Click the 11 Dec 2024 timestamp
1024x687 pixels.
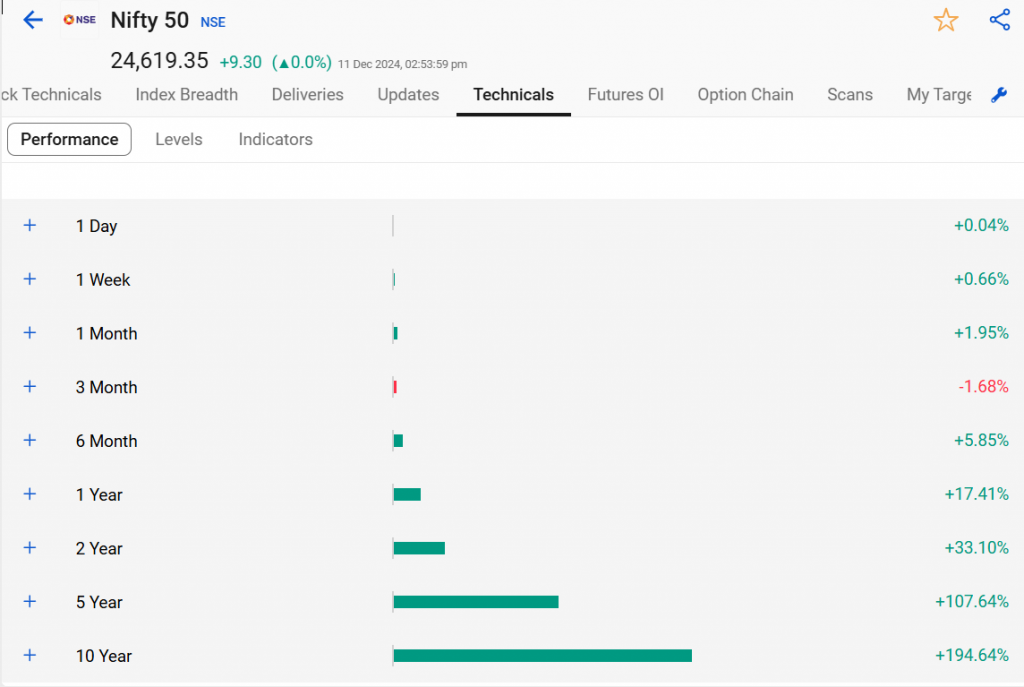(402, 64)
